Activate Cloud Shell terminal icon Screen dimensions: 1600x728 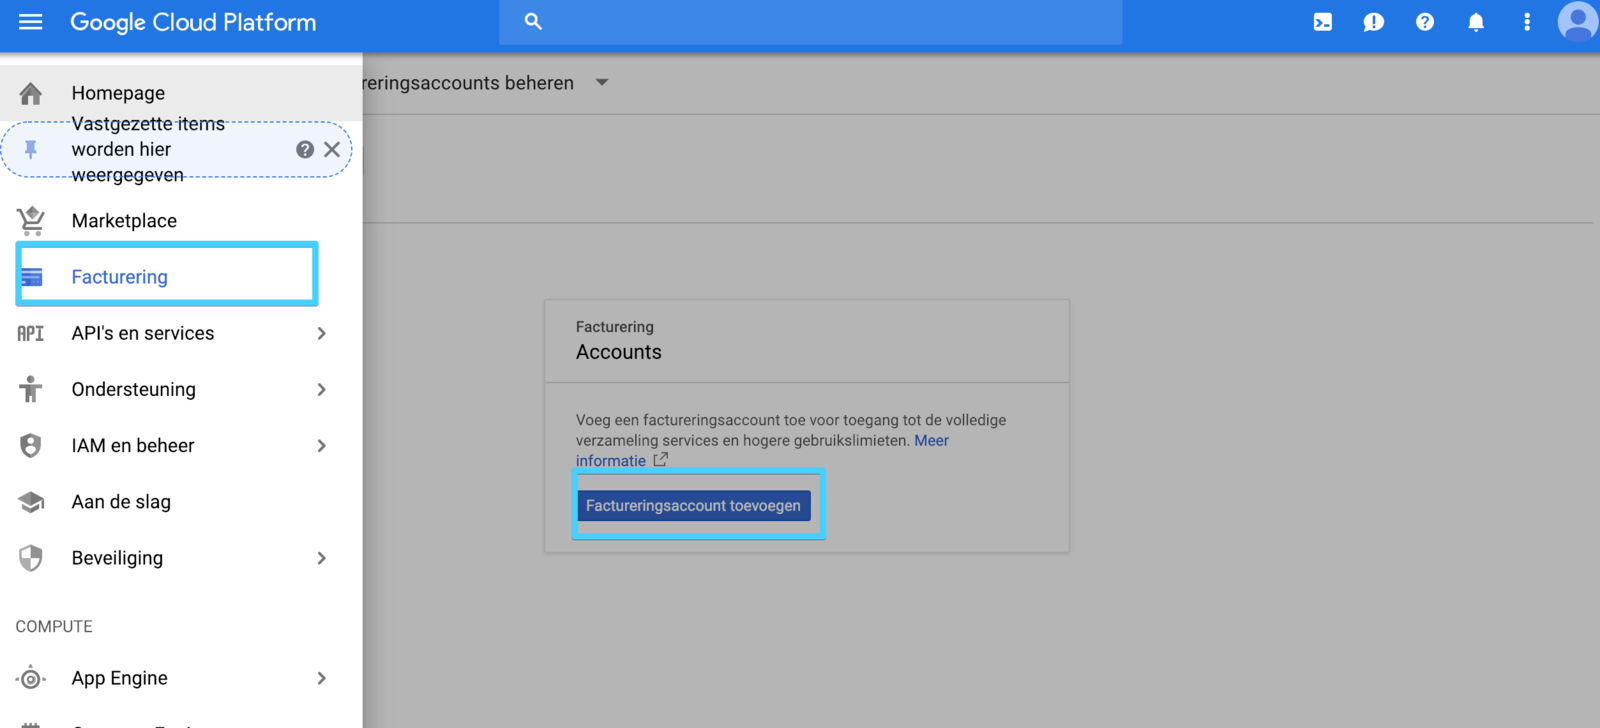coord(1322,22)
